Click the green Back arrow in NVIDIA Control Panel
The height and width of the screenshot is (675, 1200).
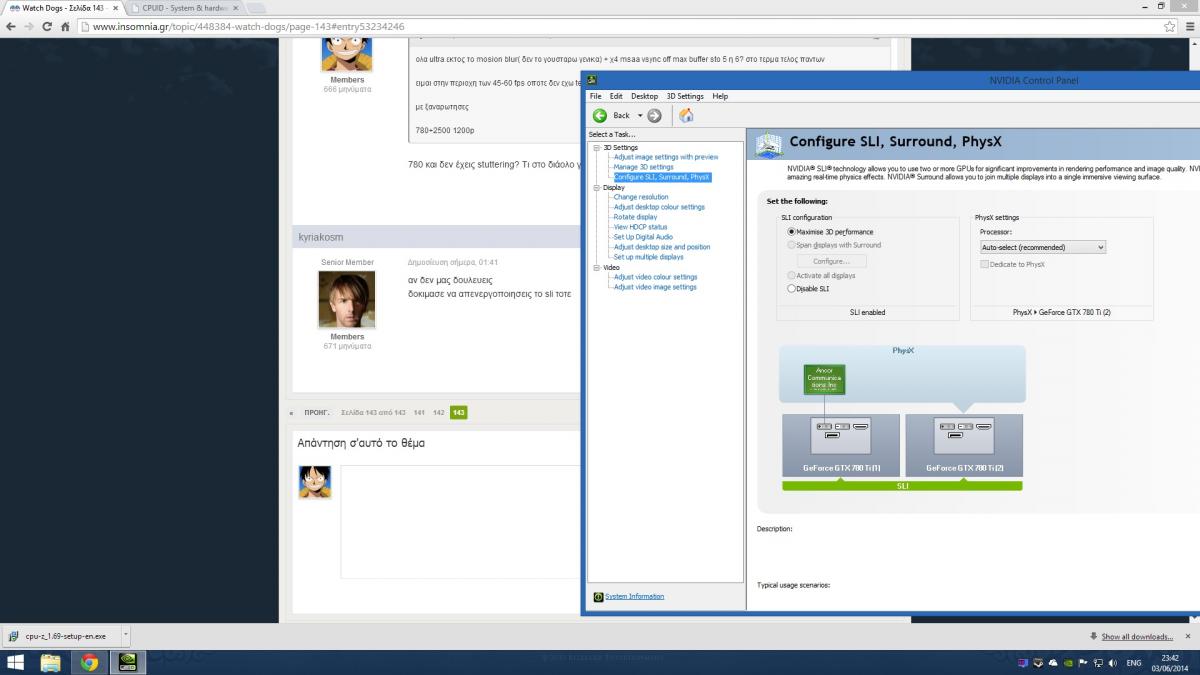pyautogui.click(x=599, y=115)
